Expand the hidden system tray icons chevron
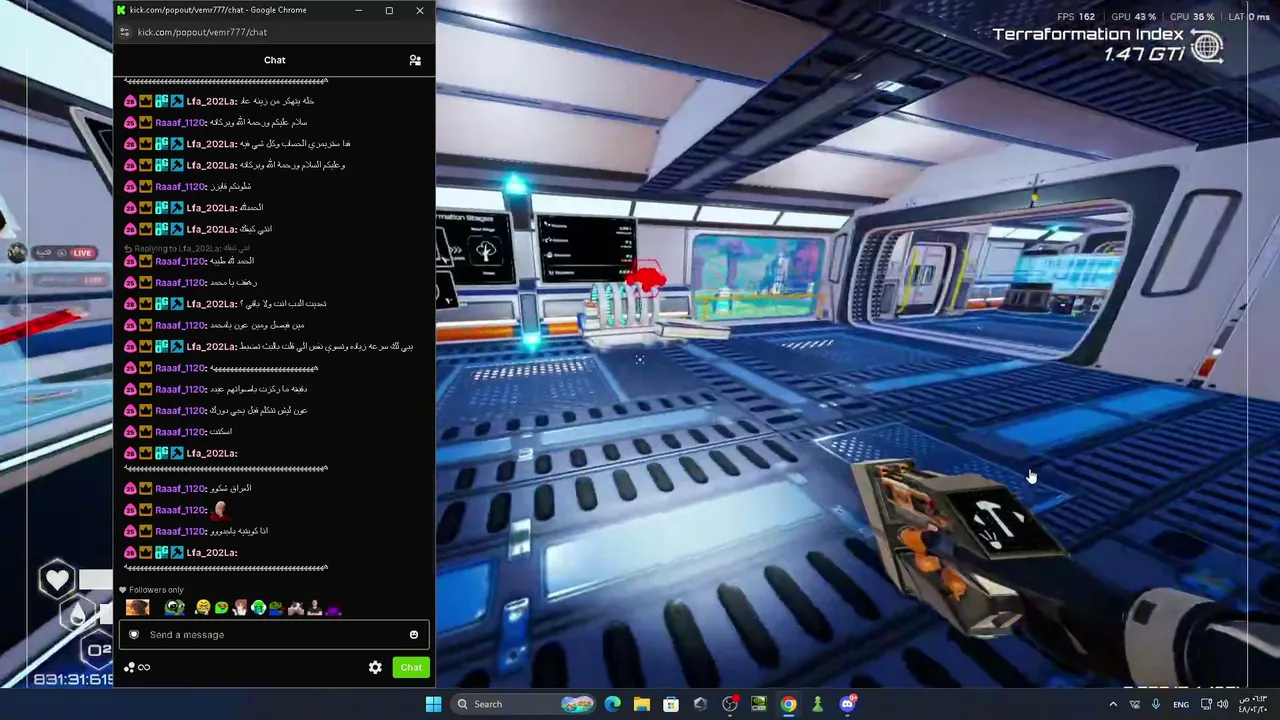Viewport: 1280px width, 720px height. [1113, 704]
